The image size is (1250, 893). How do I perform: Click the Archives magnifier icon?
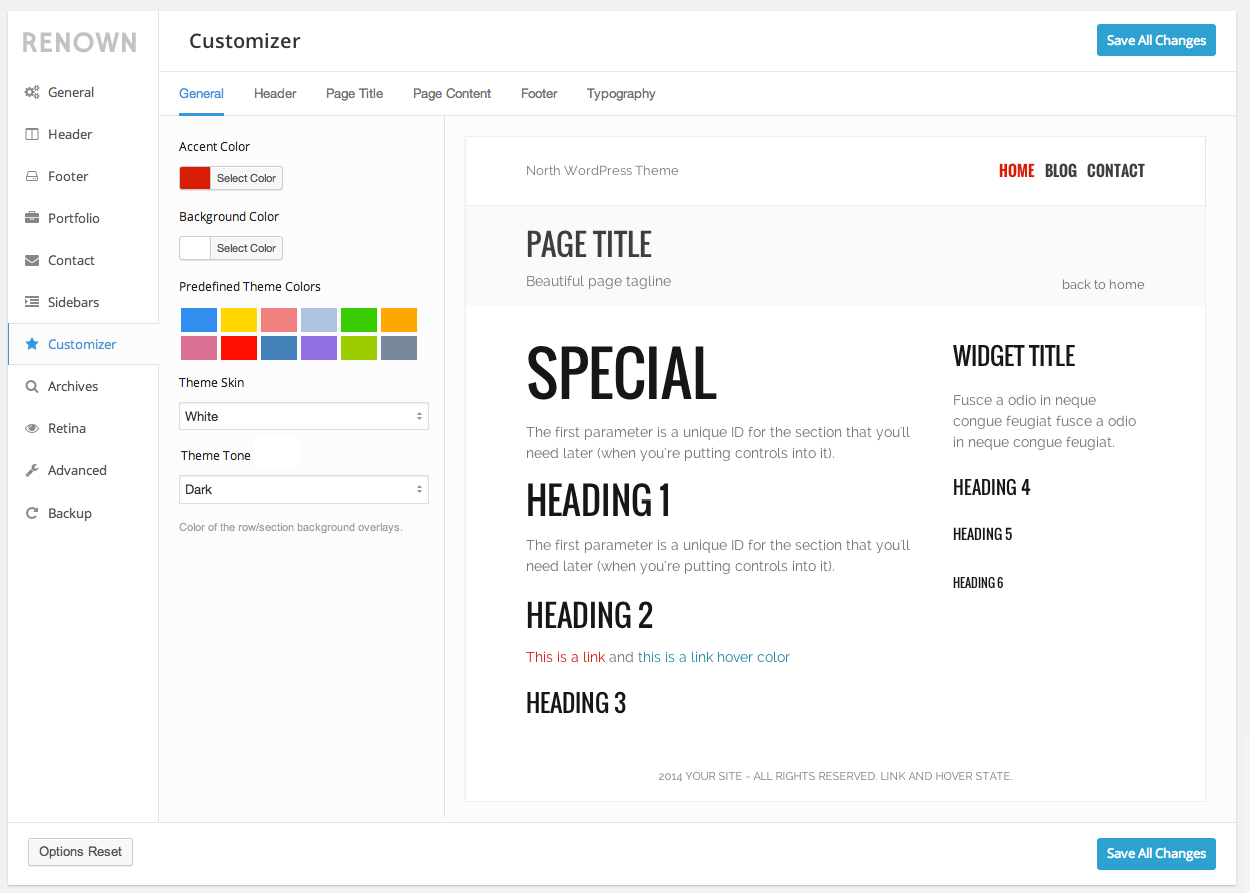[x=31, y=386]
